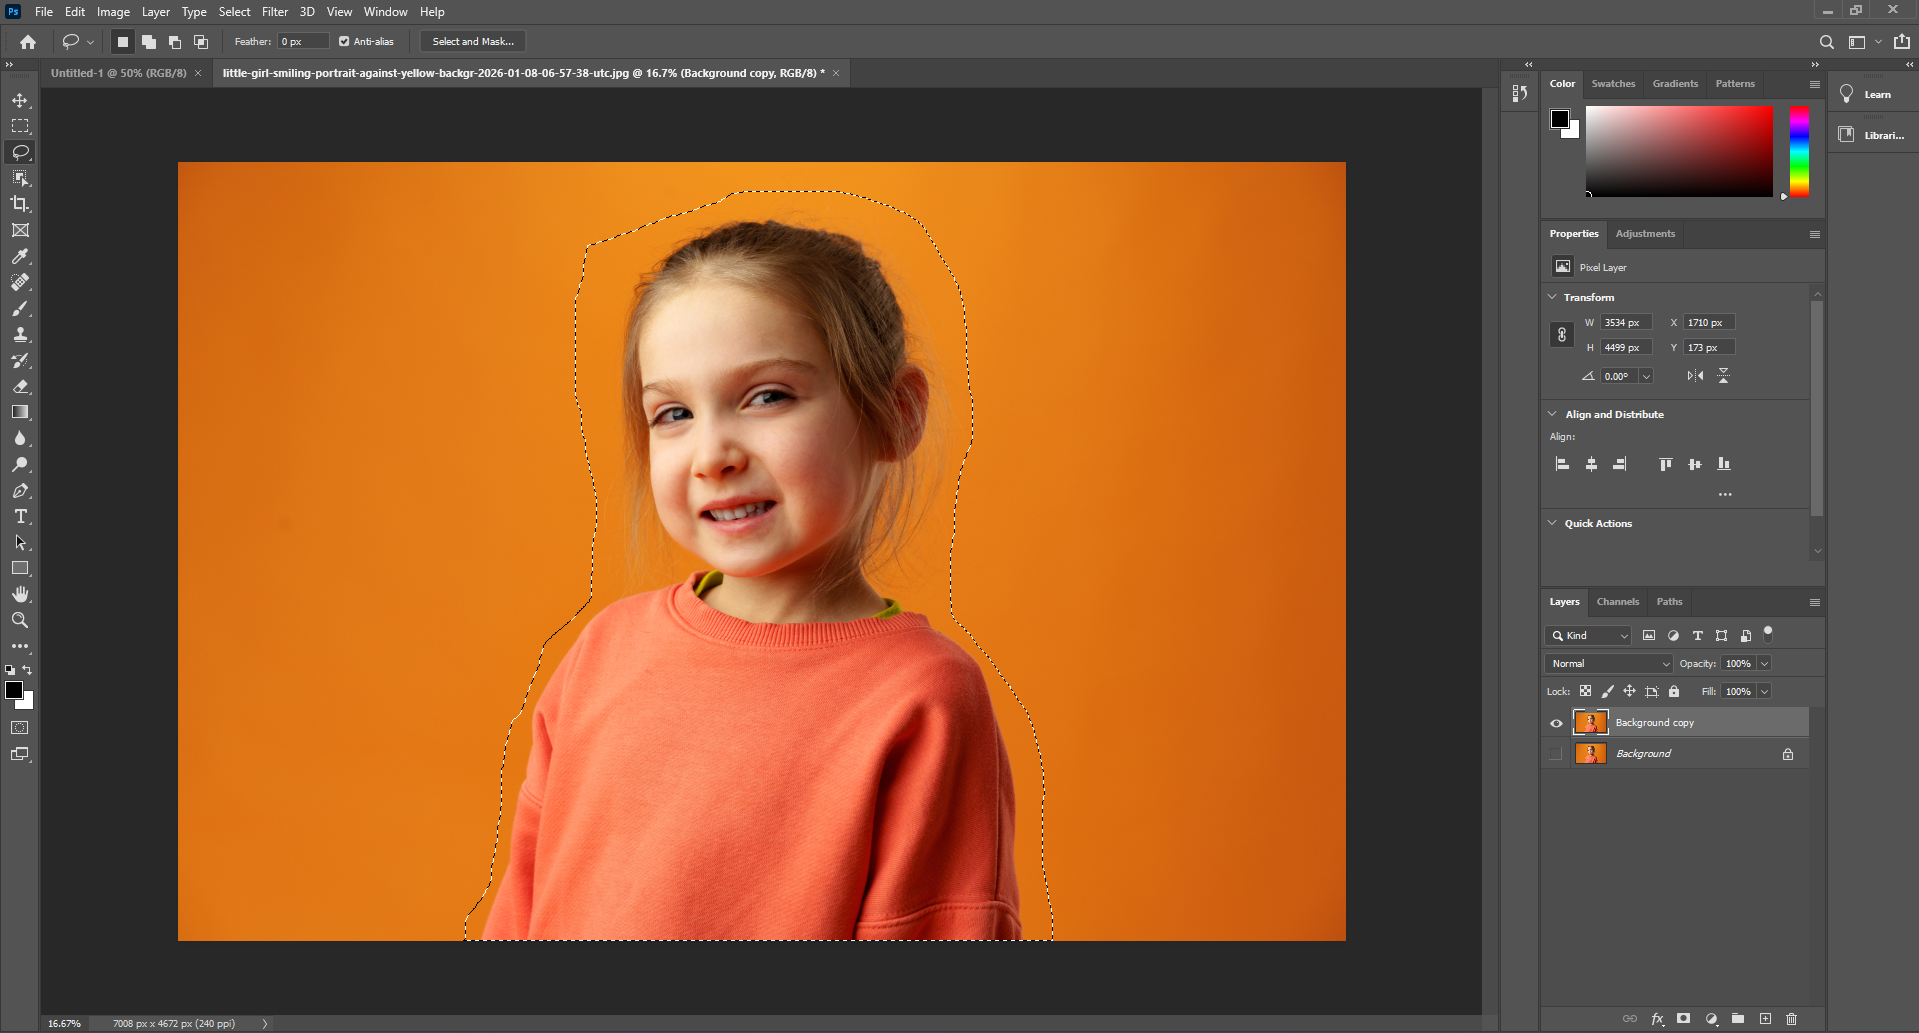The width and height of the screenshot is (1919, 1033).
Task: Hide the Background copy layer
Action: (x=1556, y=722)
